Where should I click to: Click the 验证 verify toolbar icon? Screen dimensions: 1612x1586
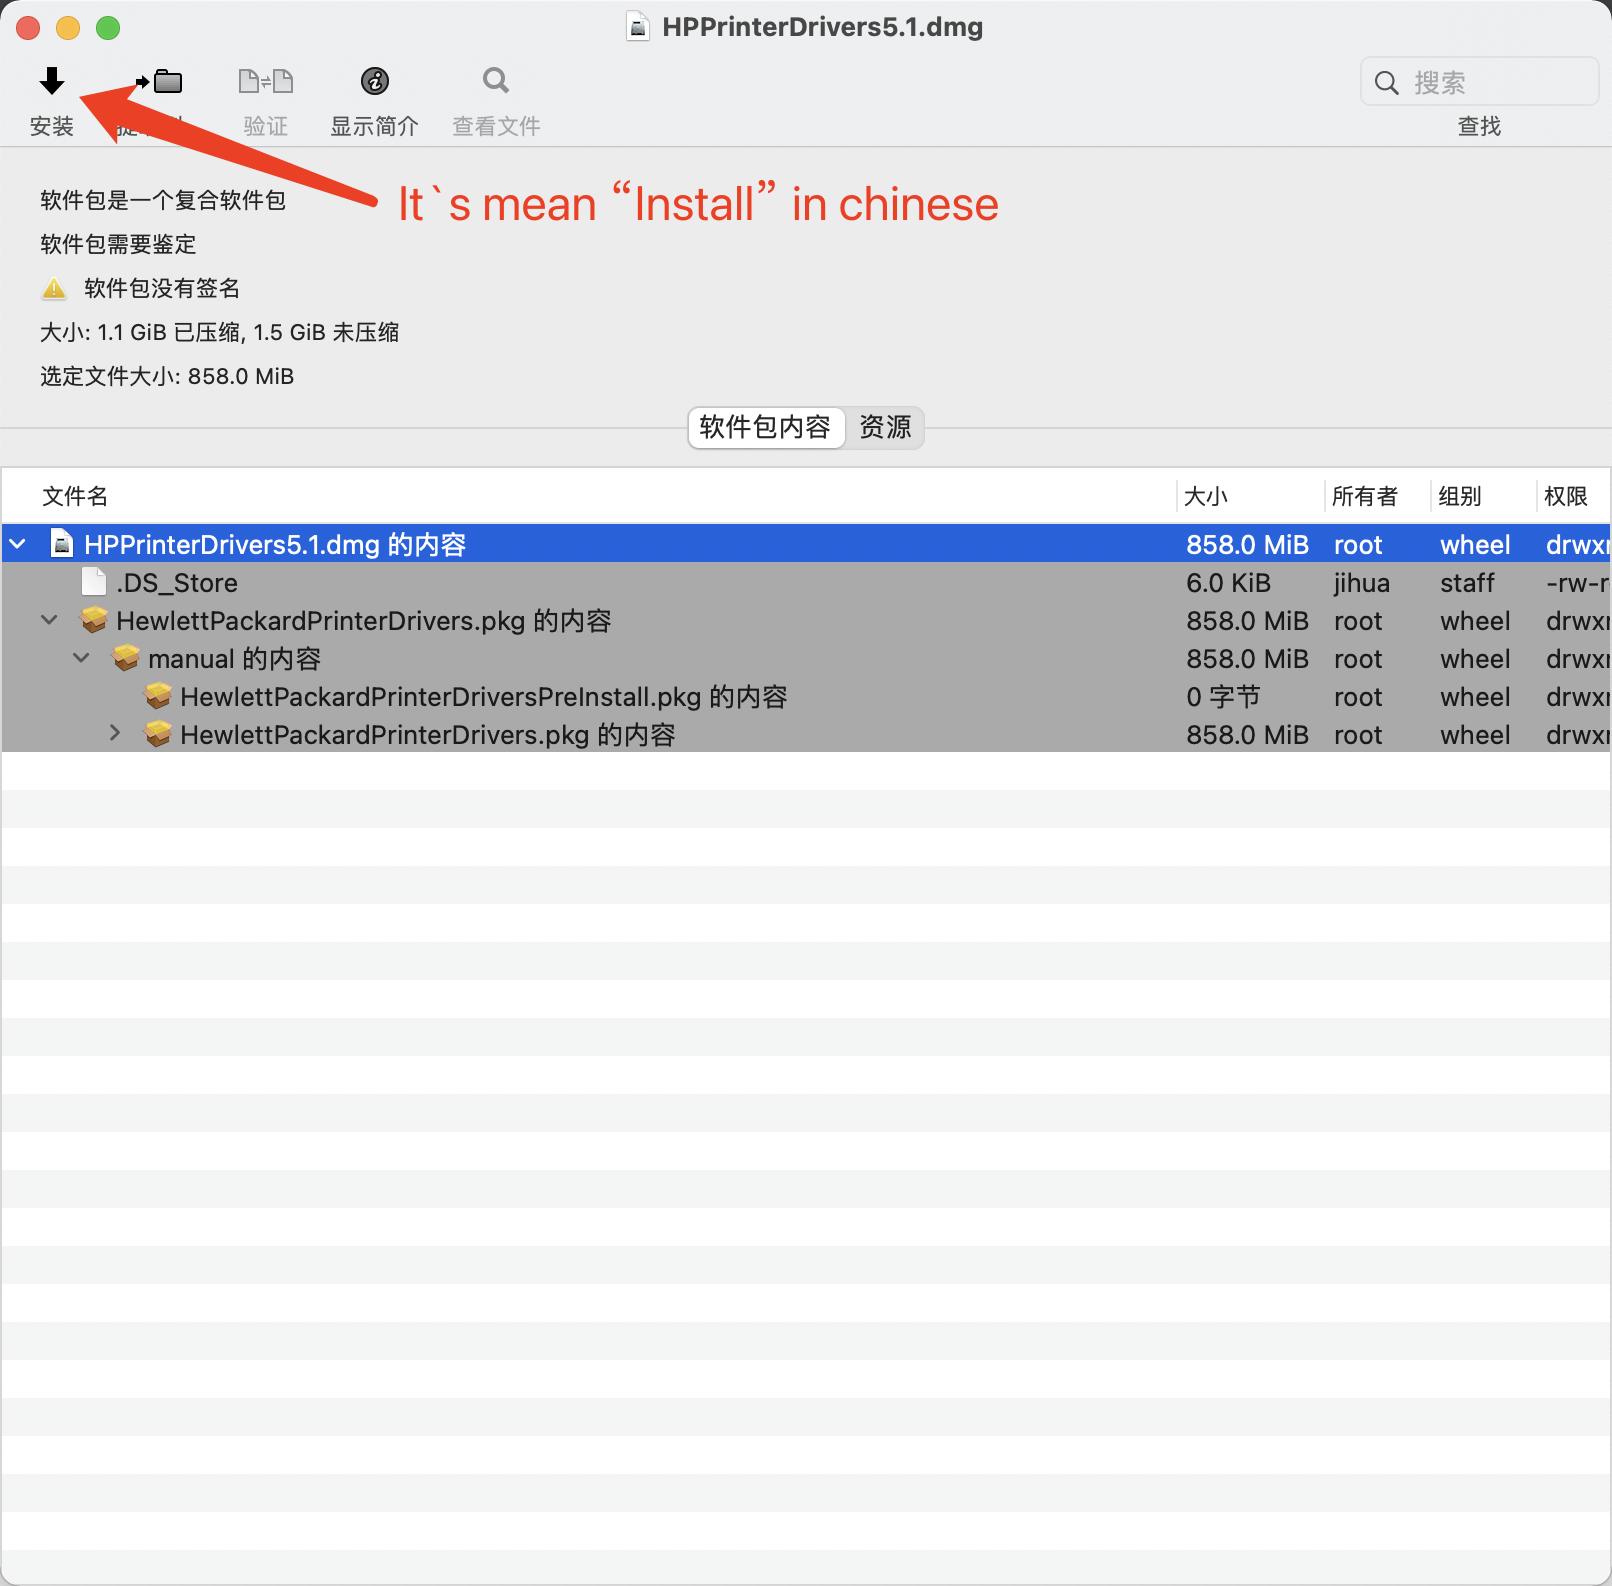tap(266, 81)
